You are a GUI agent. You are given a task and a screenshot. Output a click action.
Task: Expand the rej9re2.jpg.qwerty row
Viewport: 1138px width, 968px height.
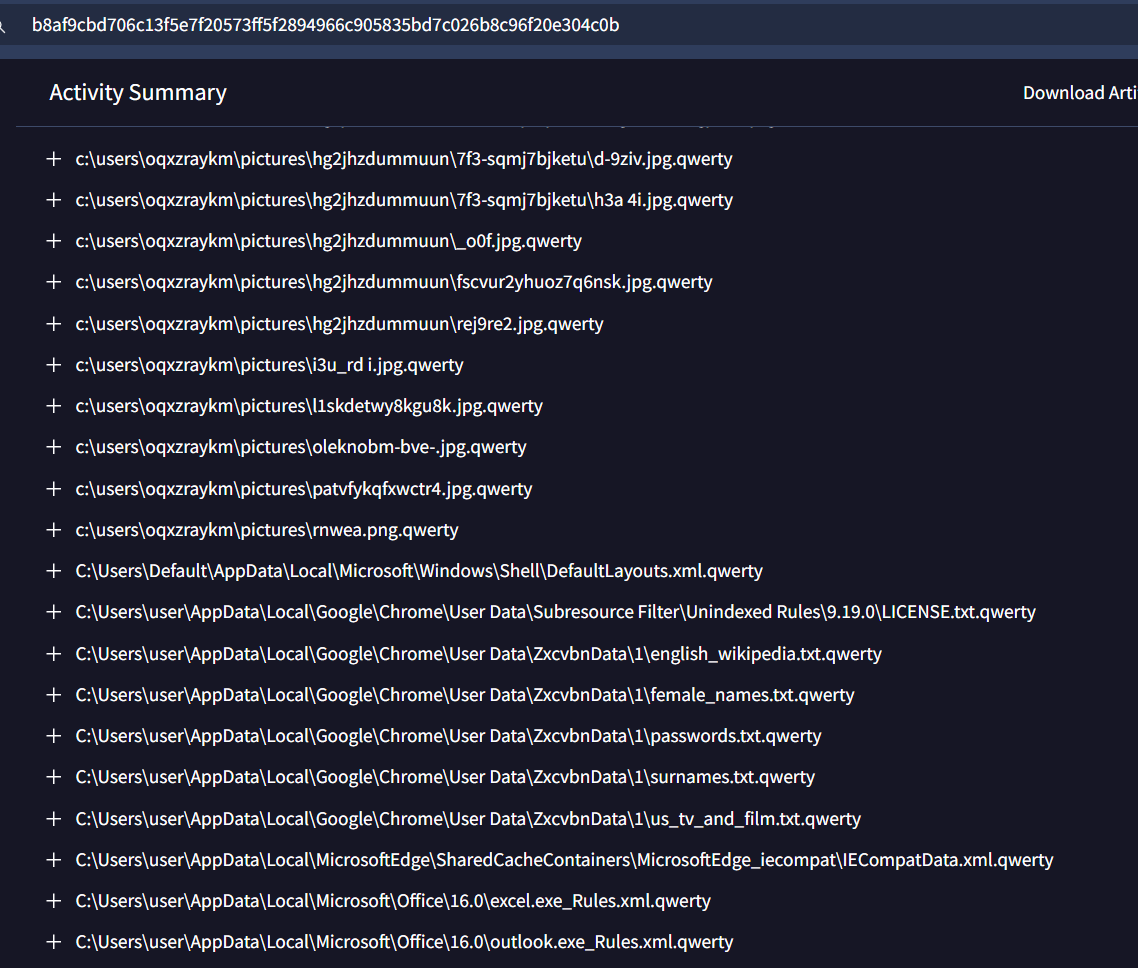[54, 324]
